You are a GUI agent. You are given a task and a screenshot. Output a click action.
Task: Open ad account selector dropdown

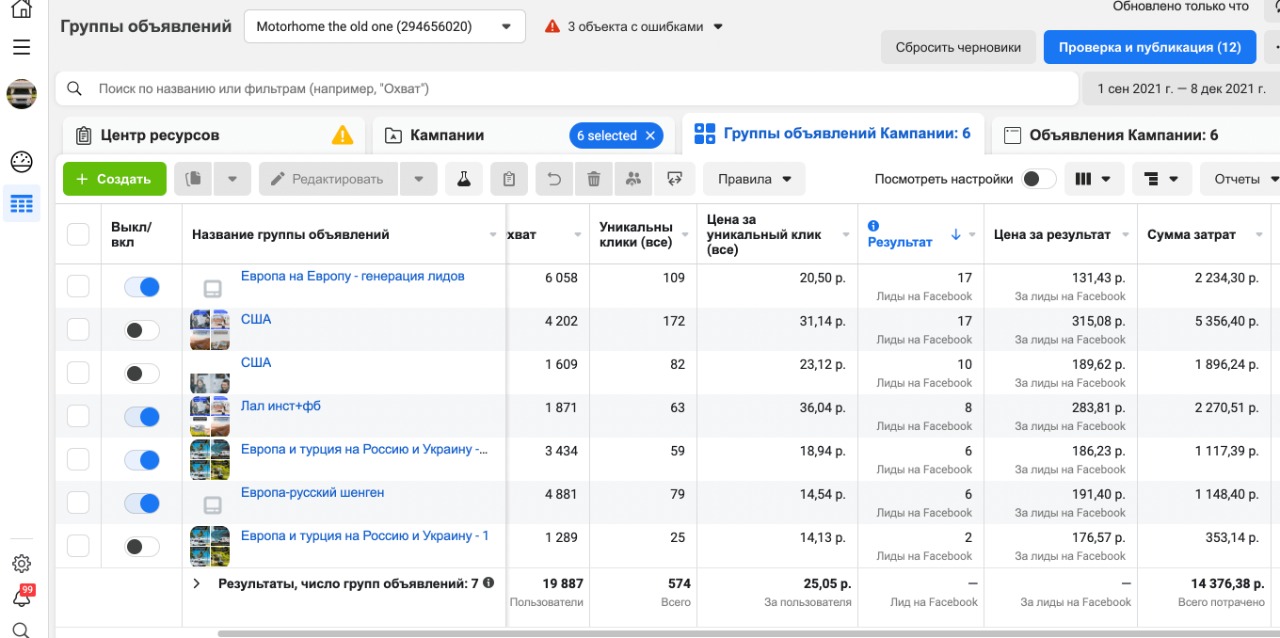pyautogui.click(x=385, y=27)
